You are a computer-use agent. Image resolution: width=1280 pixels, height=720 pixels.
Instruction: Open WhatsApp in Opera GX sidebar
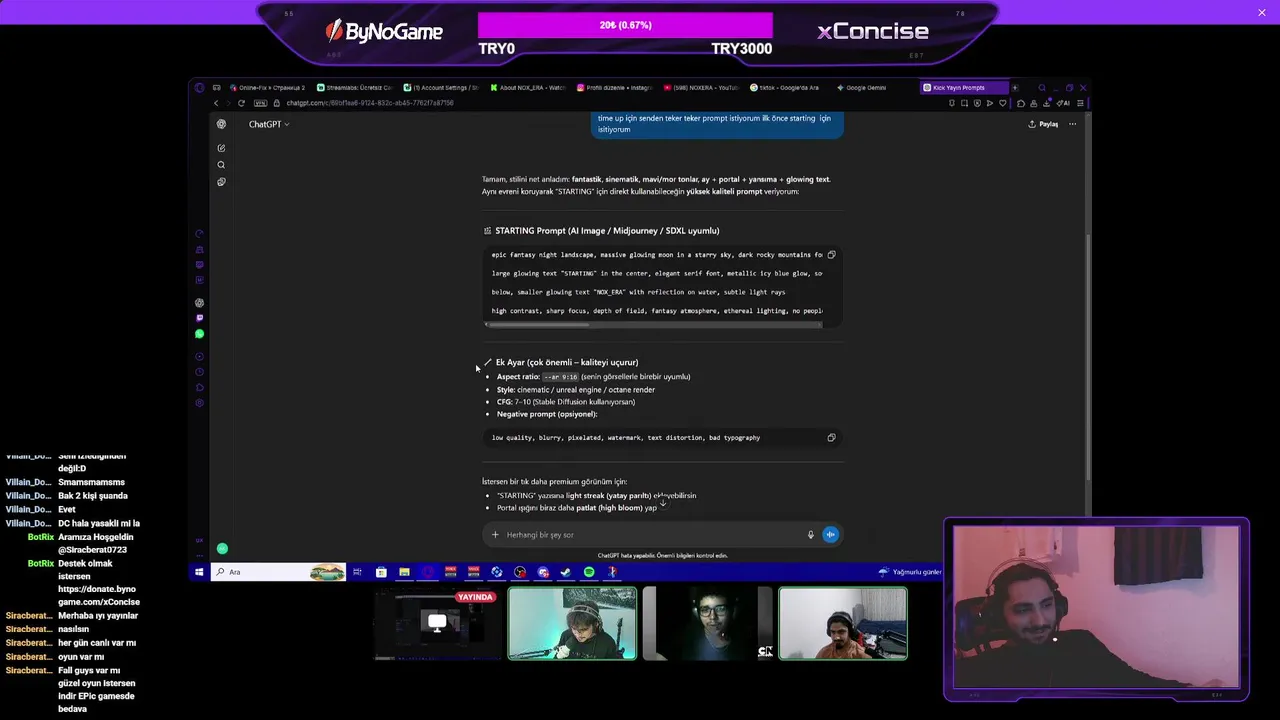pyautogui.click(x=199, y=334)
